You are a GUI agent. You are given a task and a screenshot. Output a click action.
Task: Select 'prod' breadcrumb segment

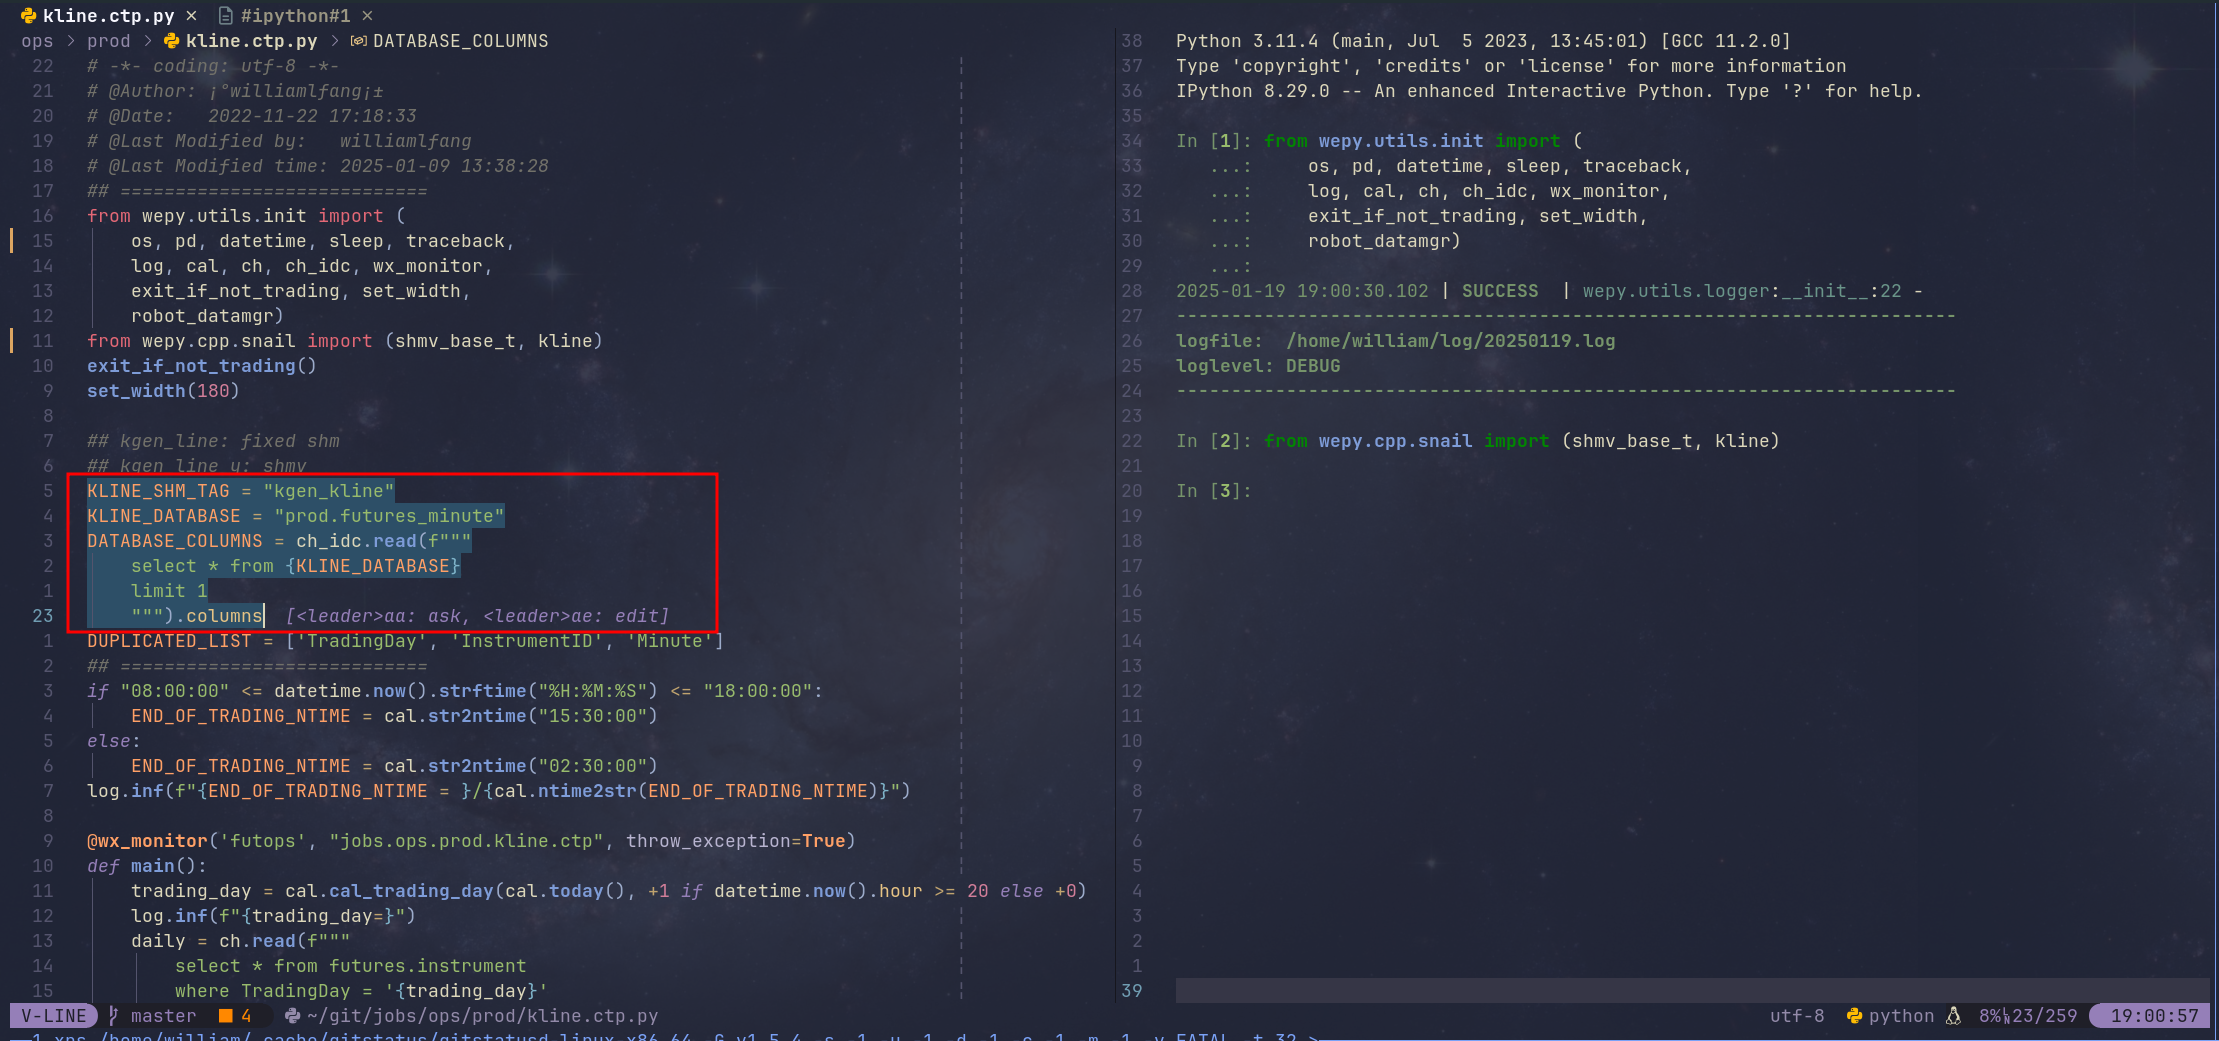tap(108, 41)
